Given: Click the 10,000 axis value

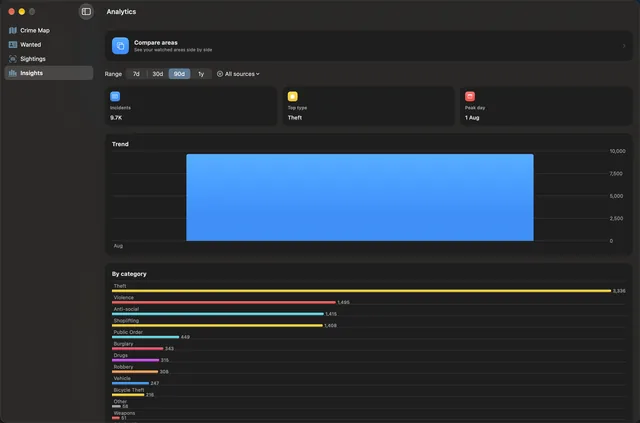Looking at the screenshot, I should [617, 151].
